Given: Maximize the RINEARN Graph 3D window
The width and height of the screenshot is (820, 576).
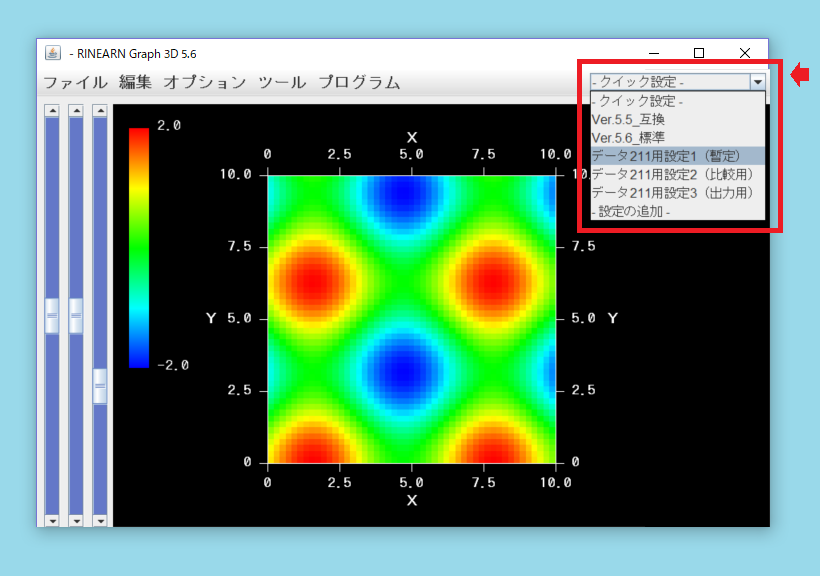Looking at the screenshot, I should click(699, 53).
